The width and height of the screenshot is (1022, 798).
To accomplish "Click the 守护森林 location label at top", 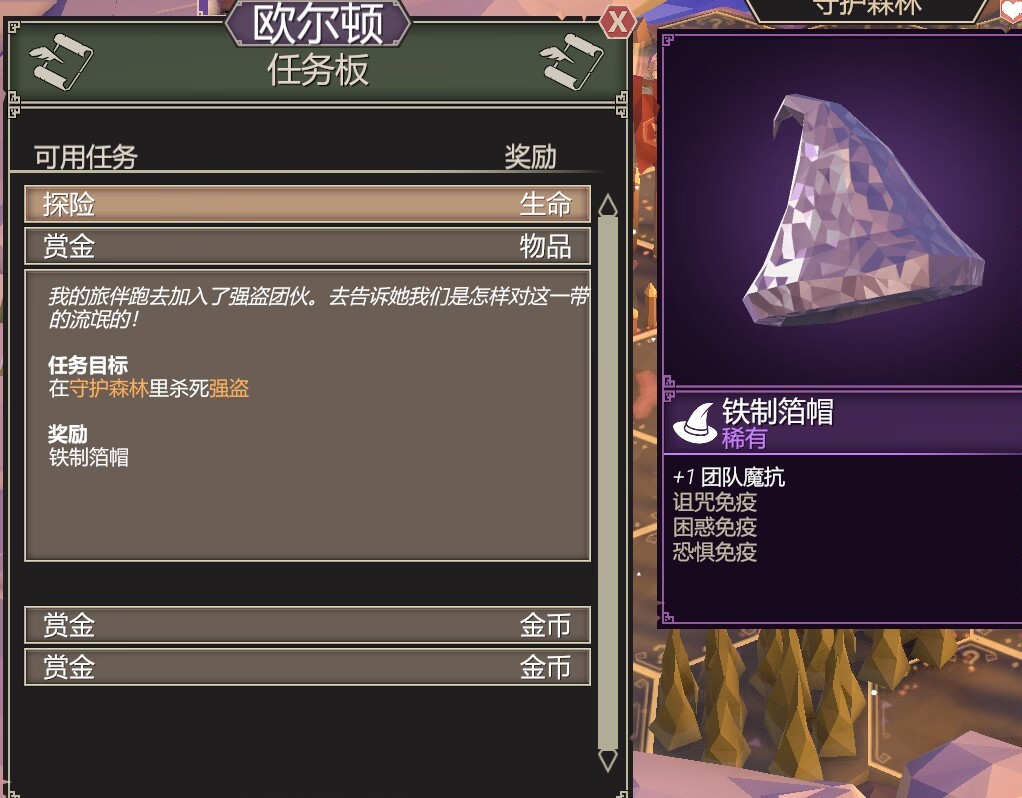I will click(x=867, y=8).
